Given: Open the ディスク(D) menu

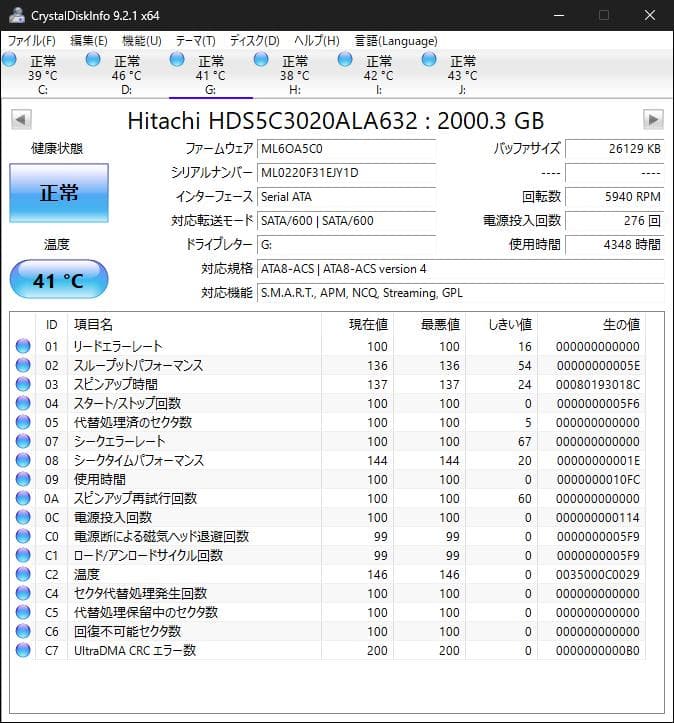Looking at the screenshot, I should pos(254,41).
